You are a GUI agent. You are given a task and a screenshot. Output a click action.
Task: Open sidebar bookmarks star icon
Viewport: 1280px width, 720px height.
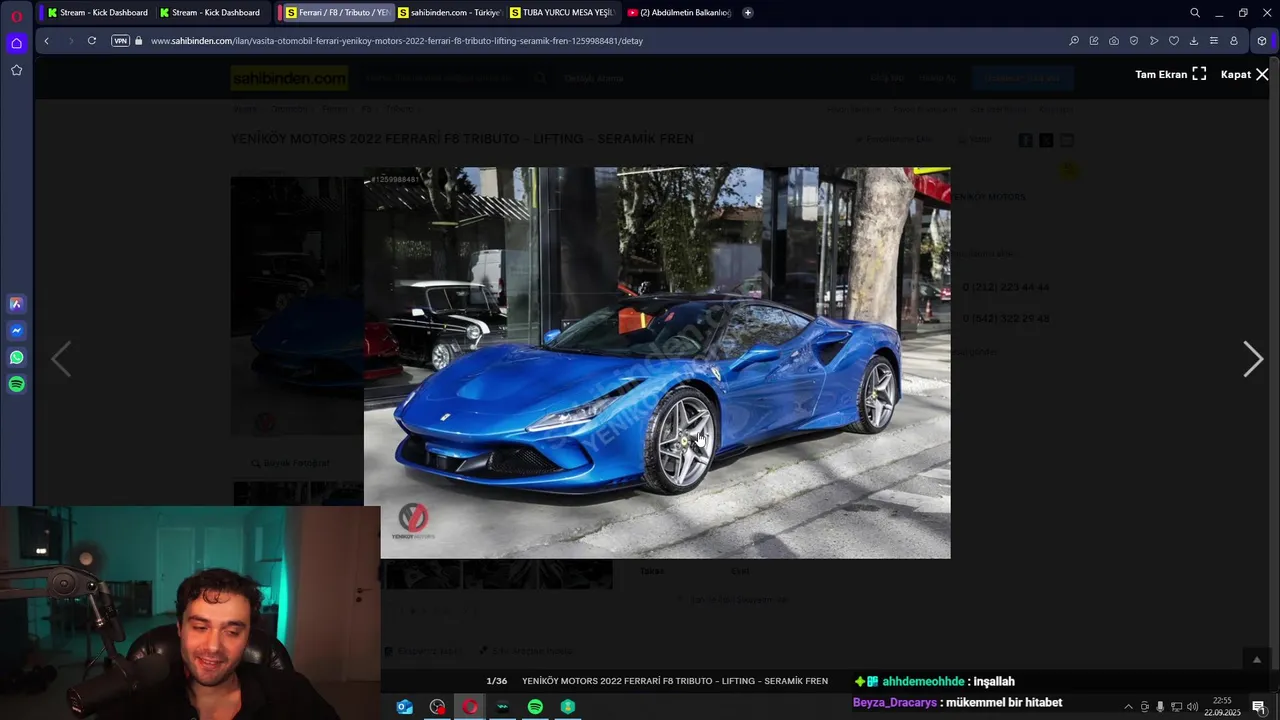click(16, 70)
